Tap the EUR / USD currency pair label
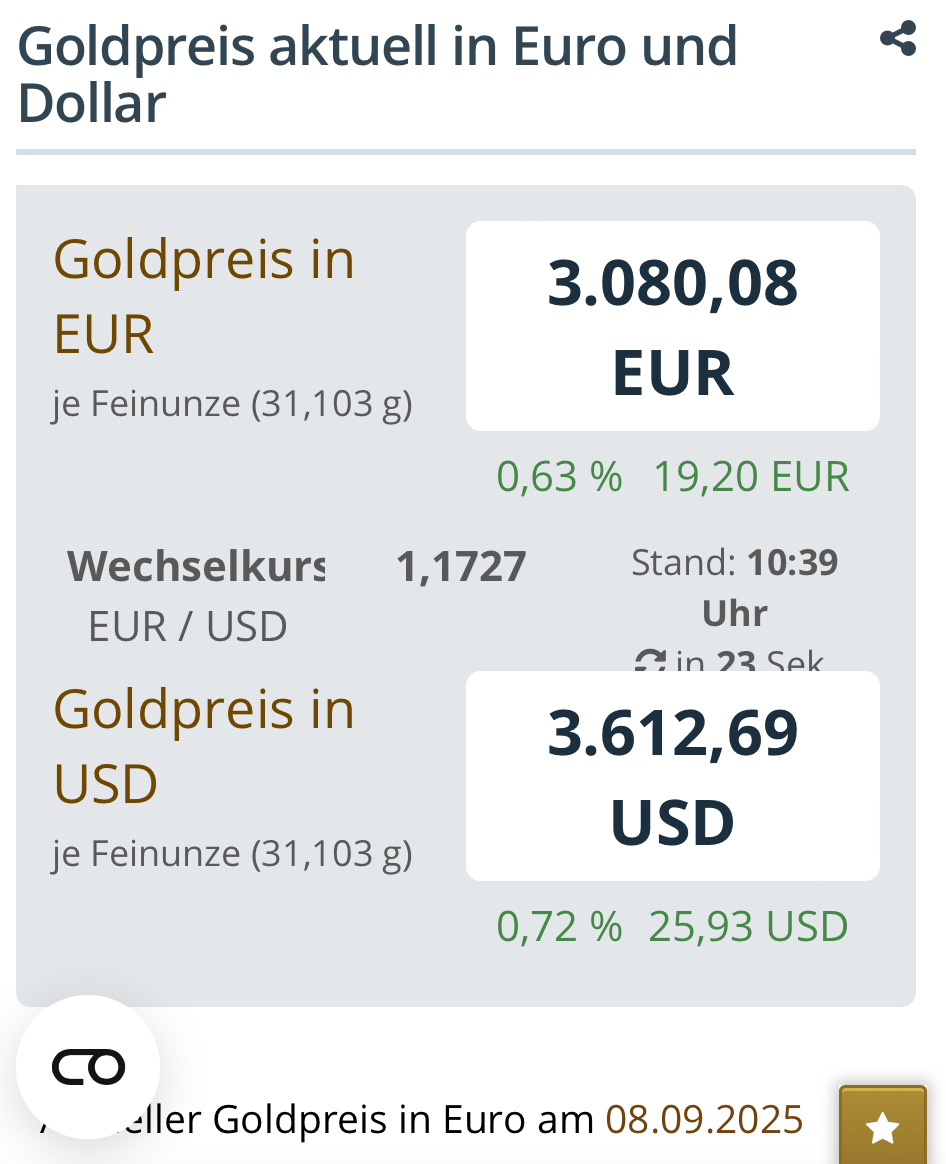Image resolution: width=946 pixels, height=1164 pixels. coord(188,627)
